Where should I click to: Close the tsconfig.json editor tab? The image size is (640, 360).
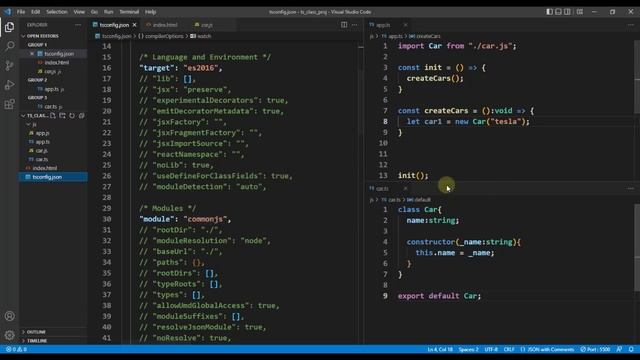(134, 25)
